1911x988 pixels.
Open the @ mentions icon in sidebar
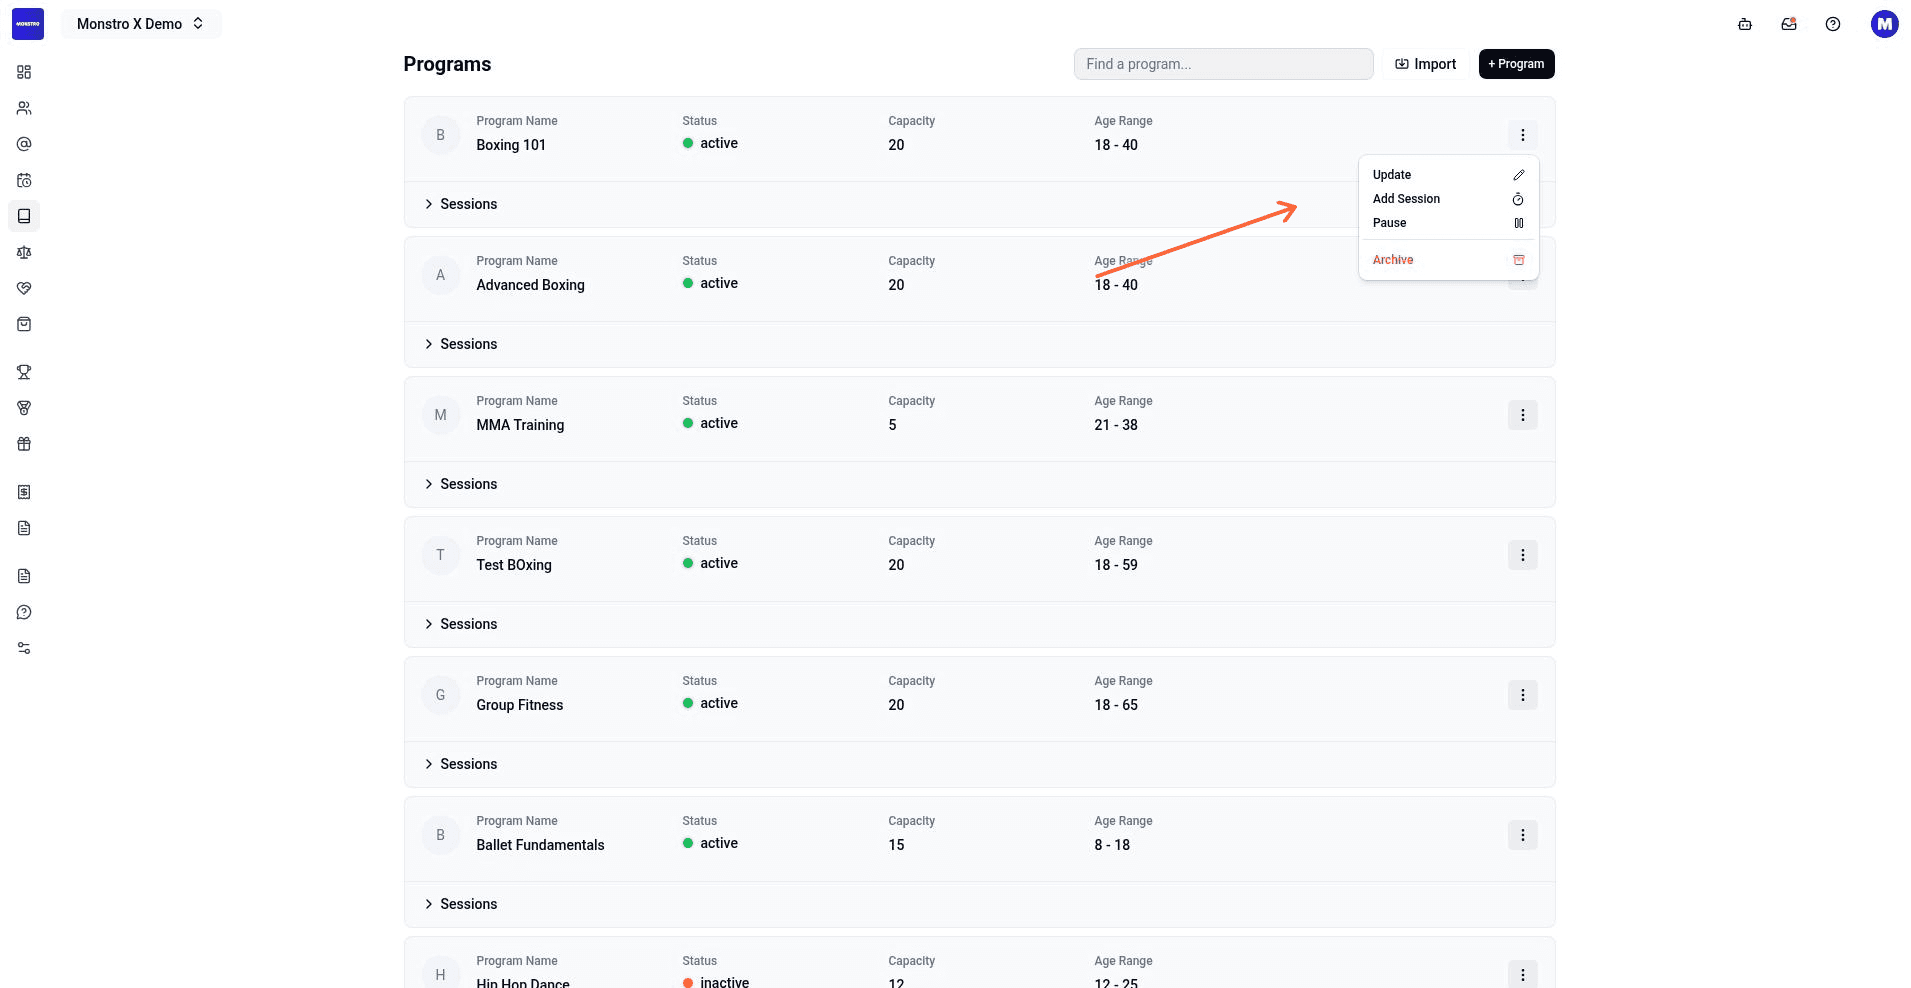[x=24, y=144]
